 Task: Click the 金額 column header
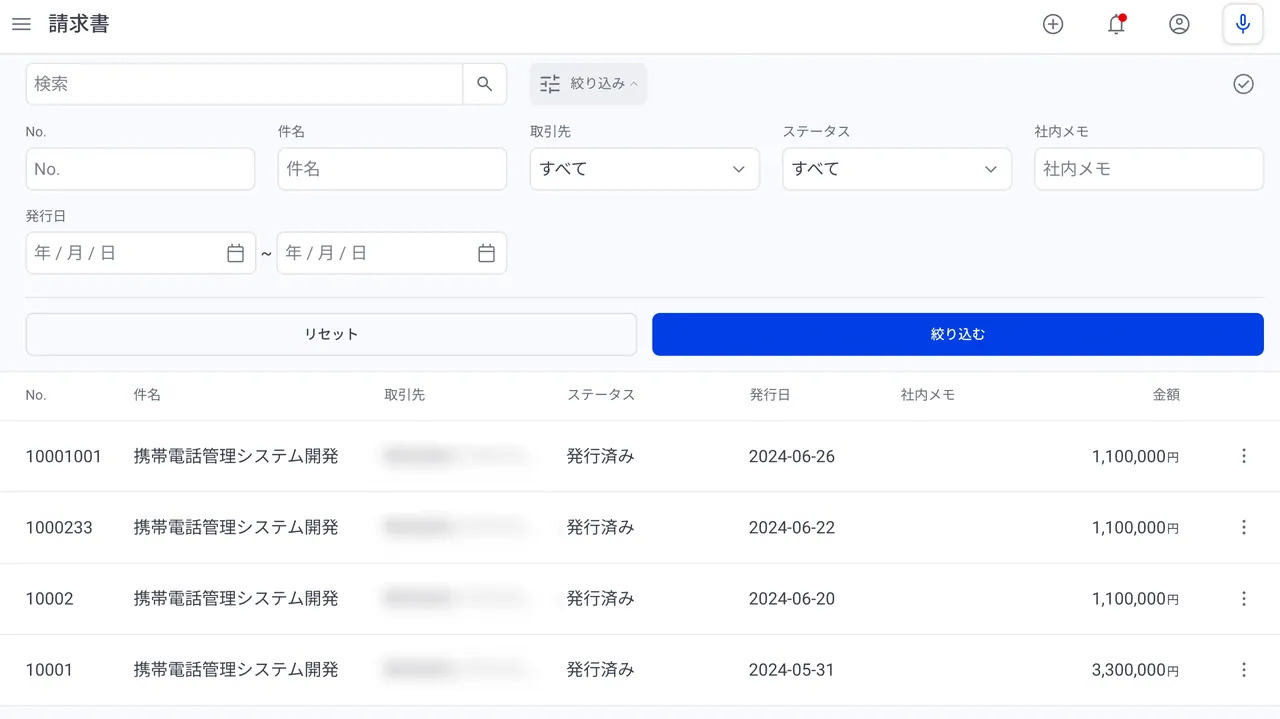(x=1166, y=395)
